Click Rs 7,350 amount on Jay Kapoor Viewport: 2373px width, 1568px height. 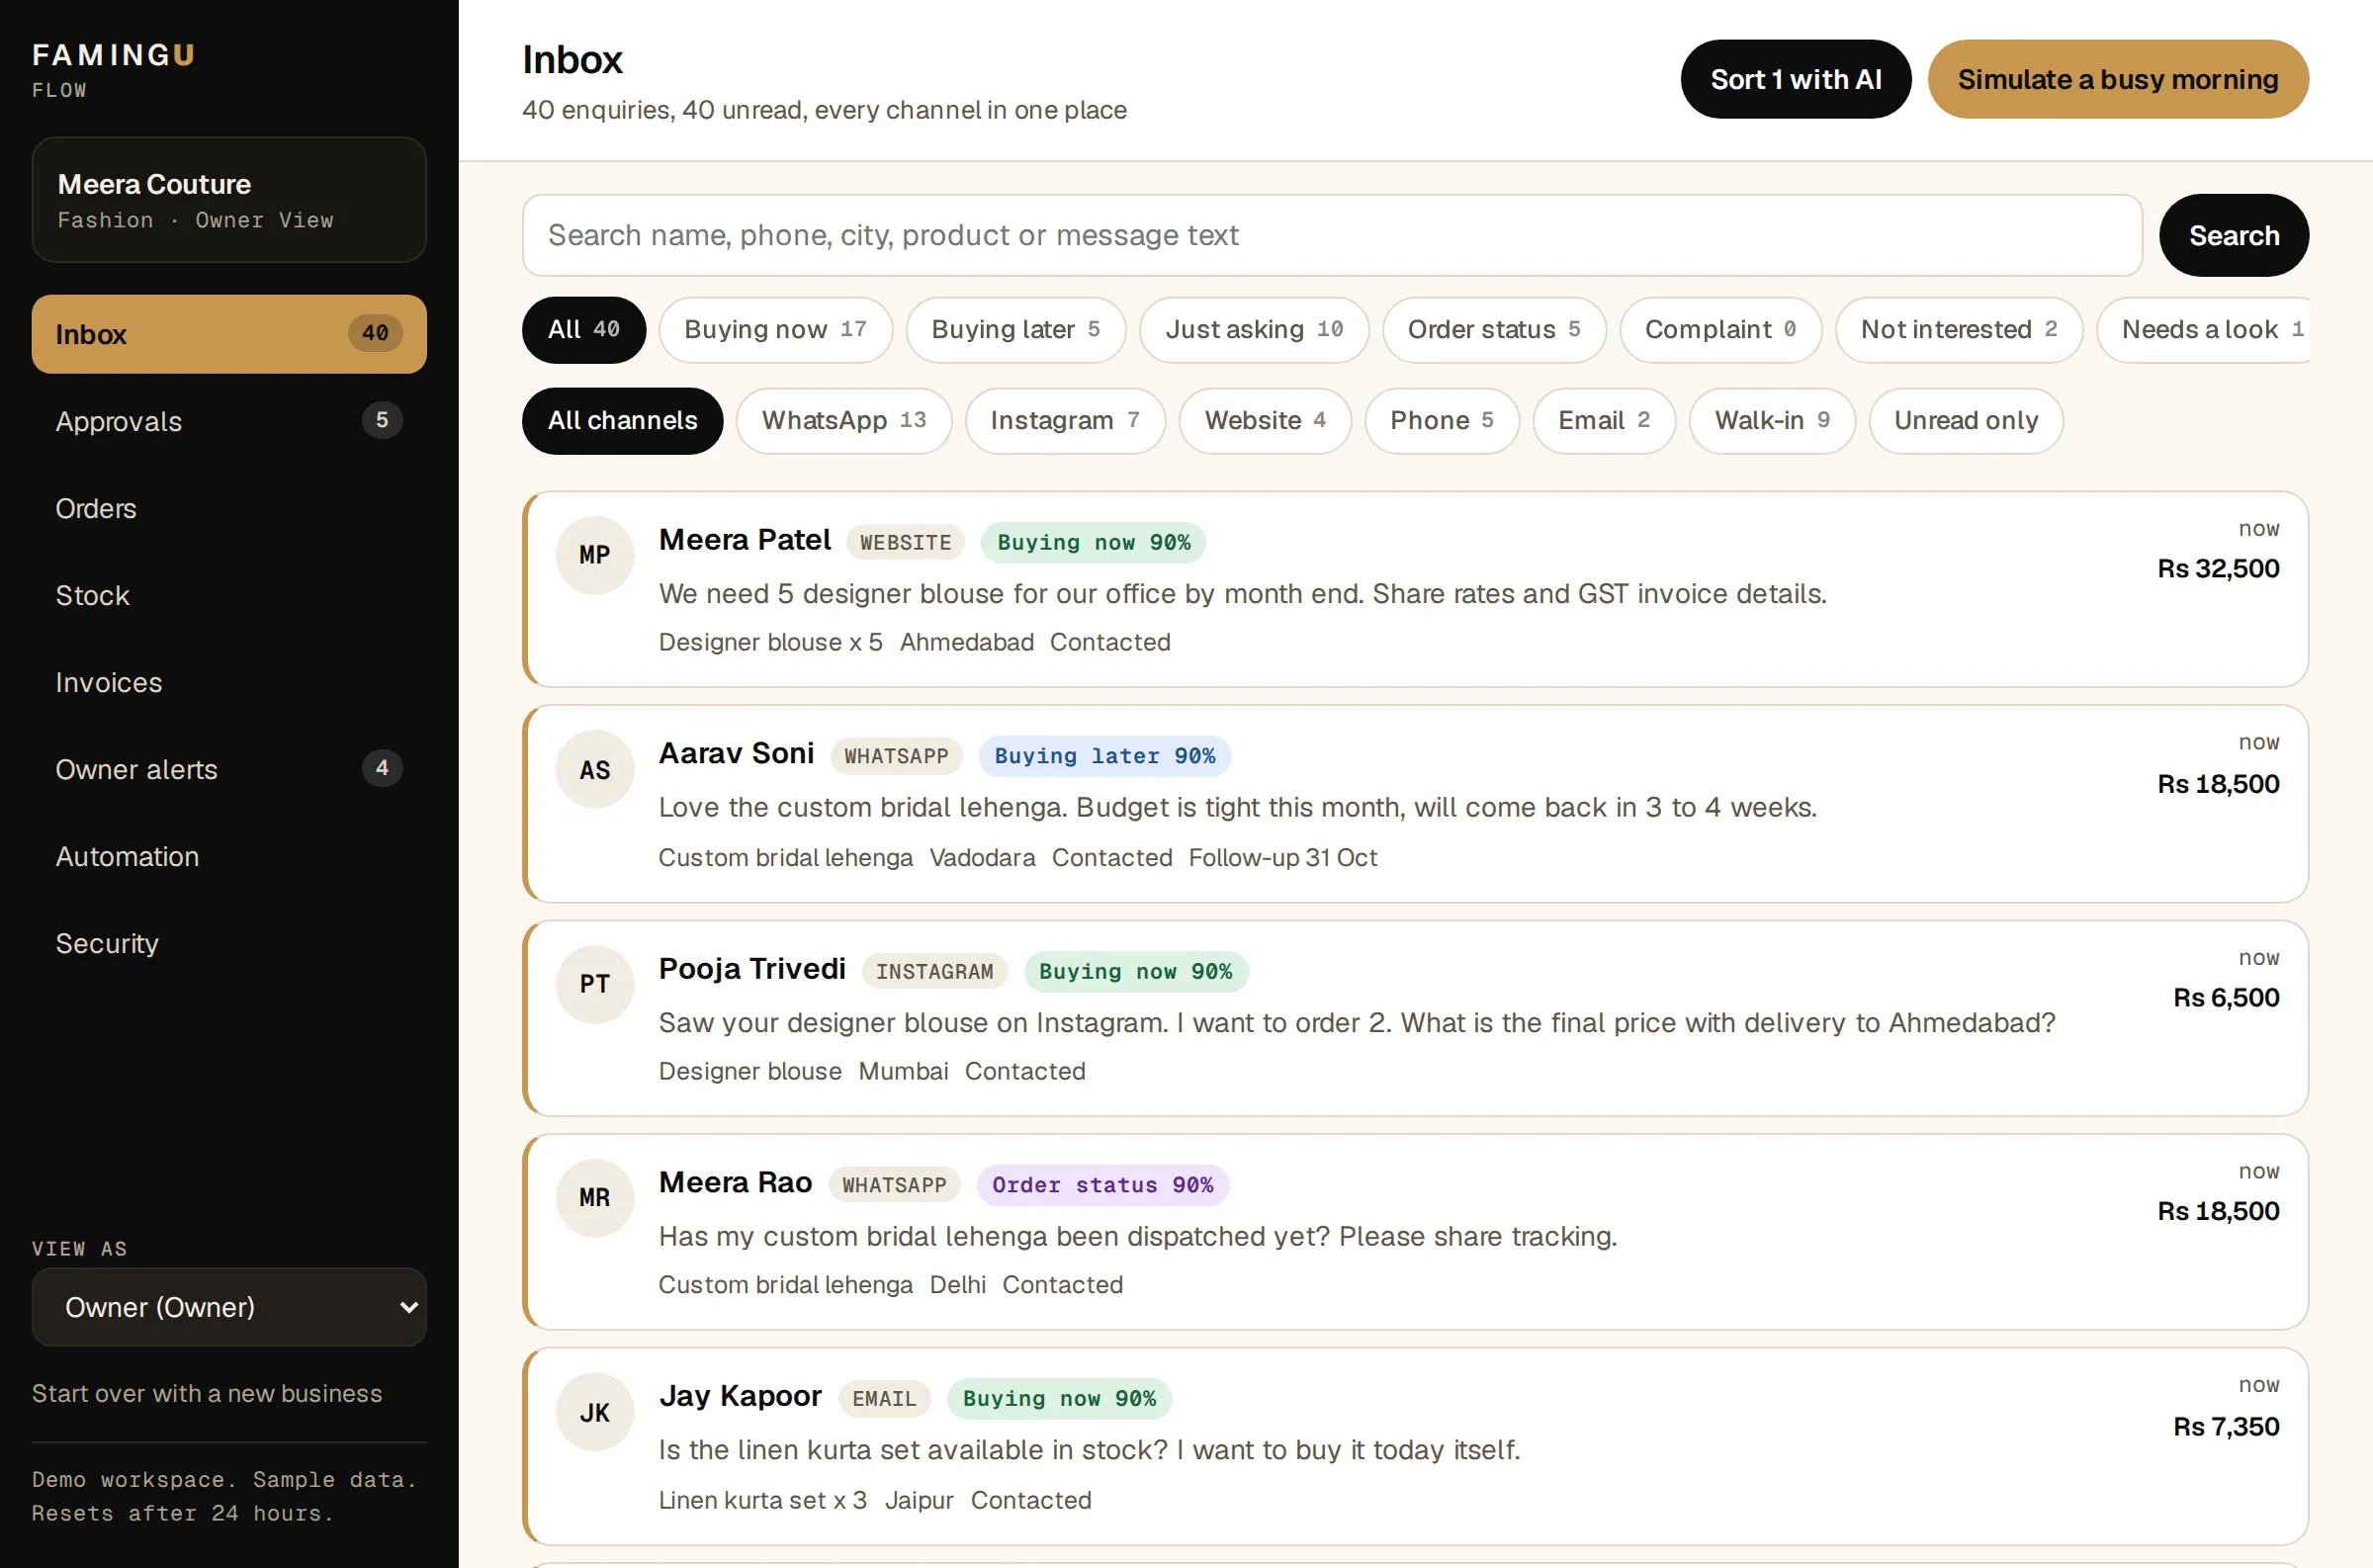[x=2225, y=1426]
